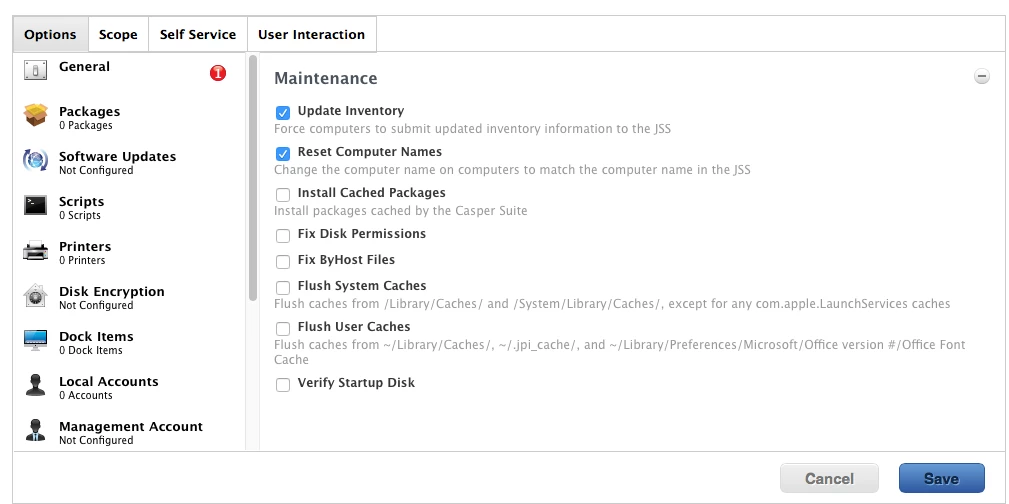Viewport: 1009px width, 504px height.
Task: Select the Printers icon in sidebar
Action: (x=36, y=251)
